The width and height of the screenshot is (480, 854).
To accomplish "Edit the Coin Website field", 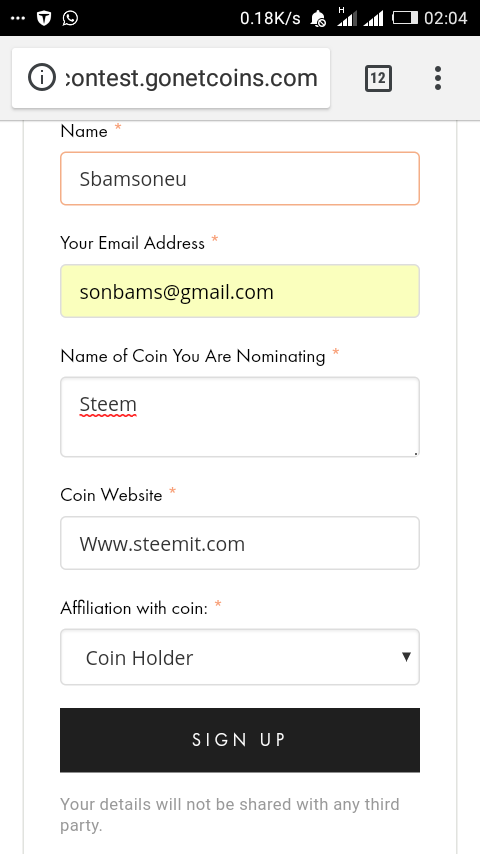I will (x=240, y=543).
